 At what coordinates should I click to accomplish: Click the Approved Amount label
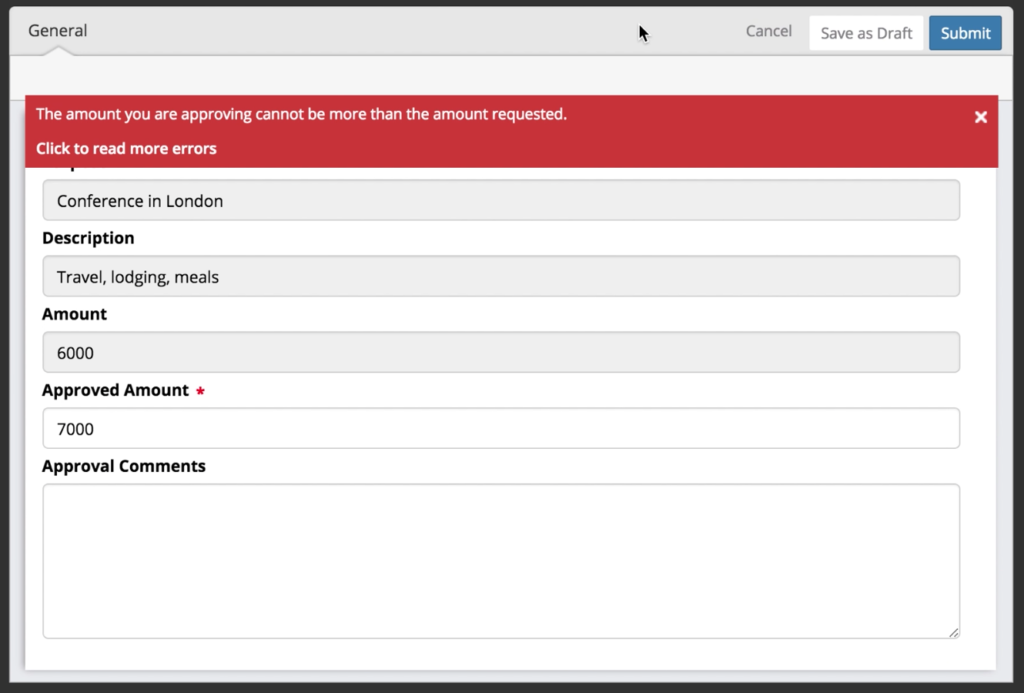(113, 390)
